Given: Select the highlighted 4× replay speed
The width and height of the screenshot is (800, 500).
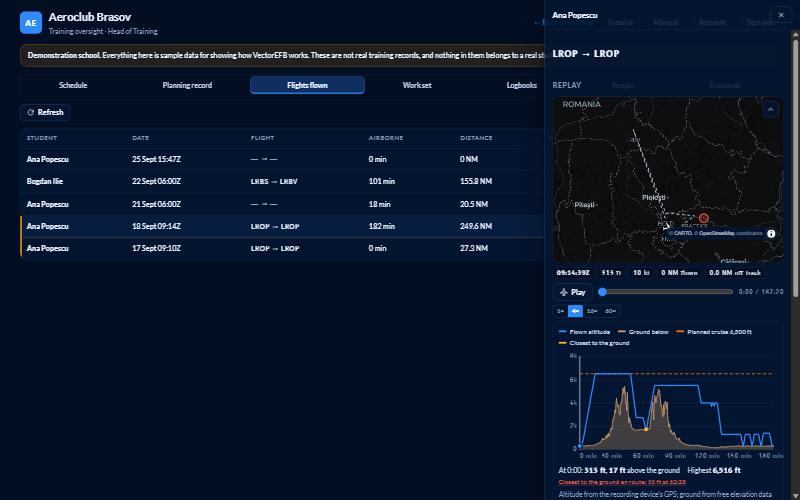Looking at the screenshot, I should [575, 311].
